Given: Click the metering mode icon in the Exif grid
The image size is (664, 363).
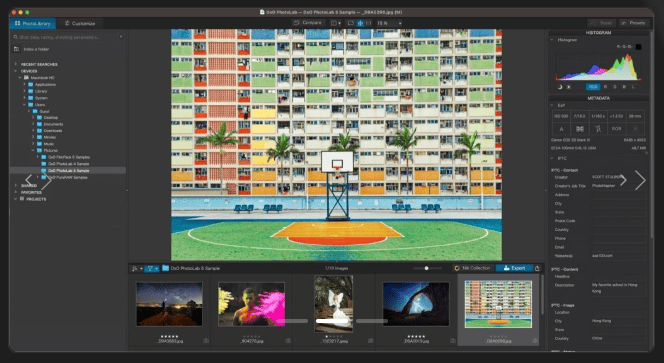Looking at the screenshot, I should pos(580,129).
